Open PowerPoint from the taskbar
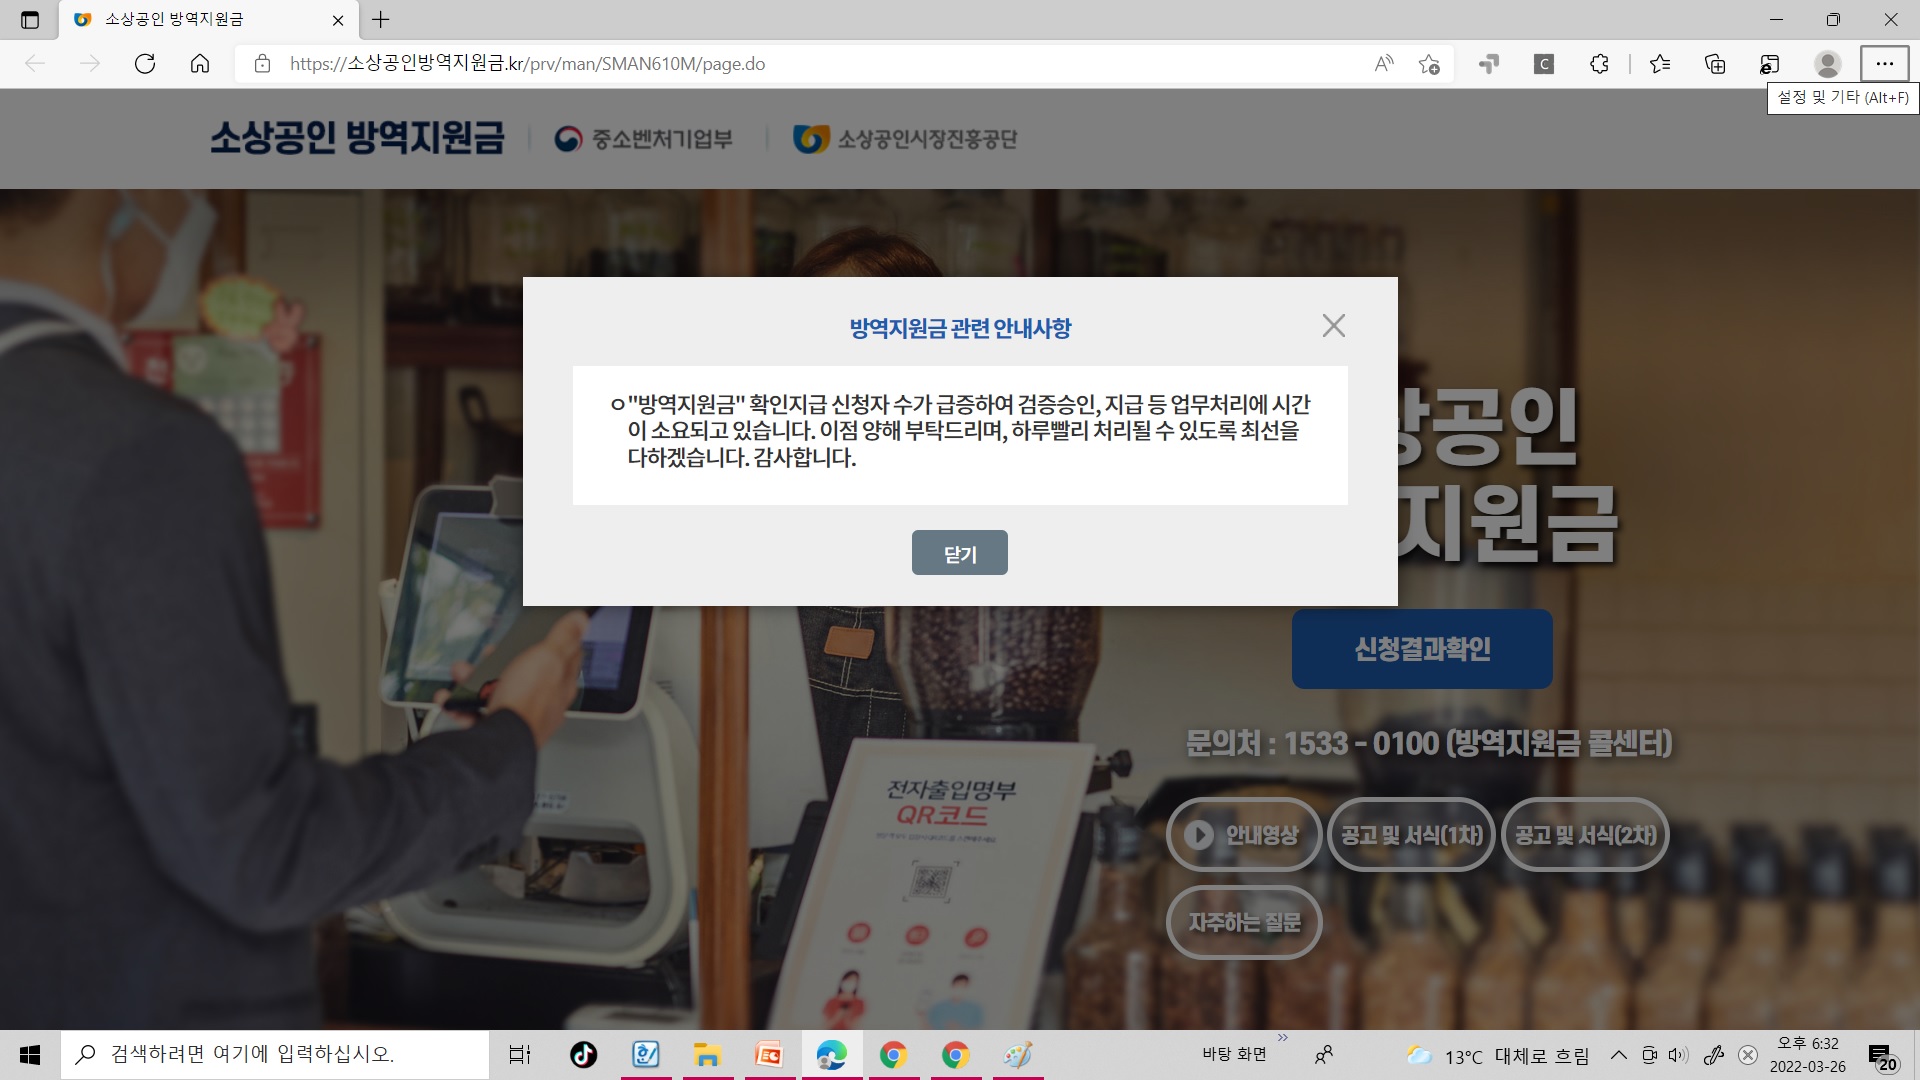The width and height of the screenshot is (1920, 1080). point(770,1055)
